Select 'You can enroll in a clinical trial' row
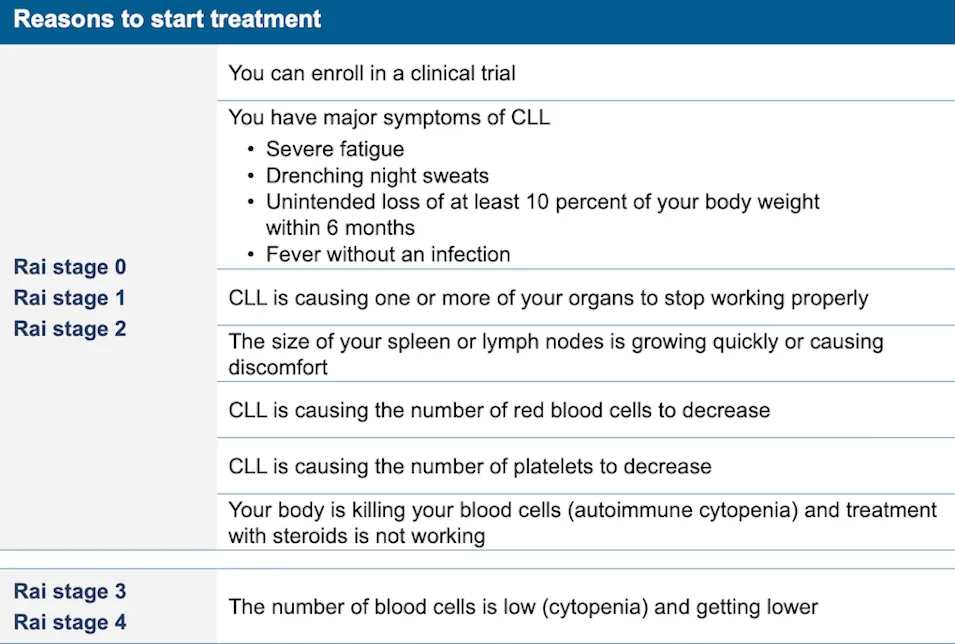 [372, 73]
